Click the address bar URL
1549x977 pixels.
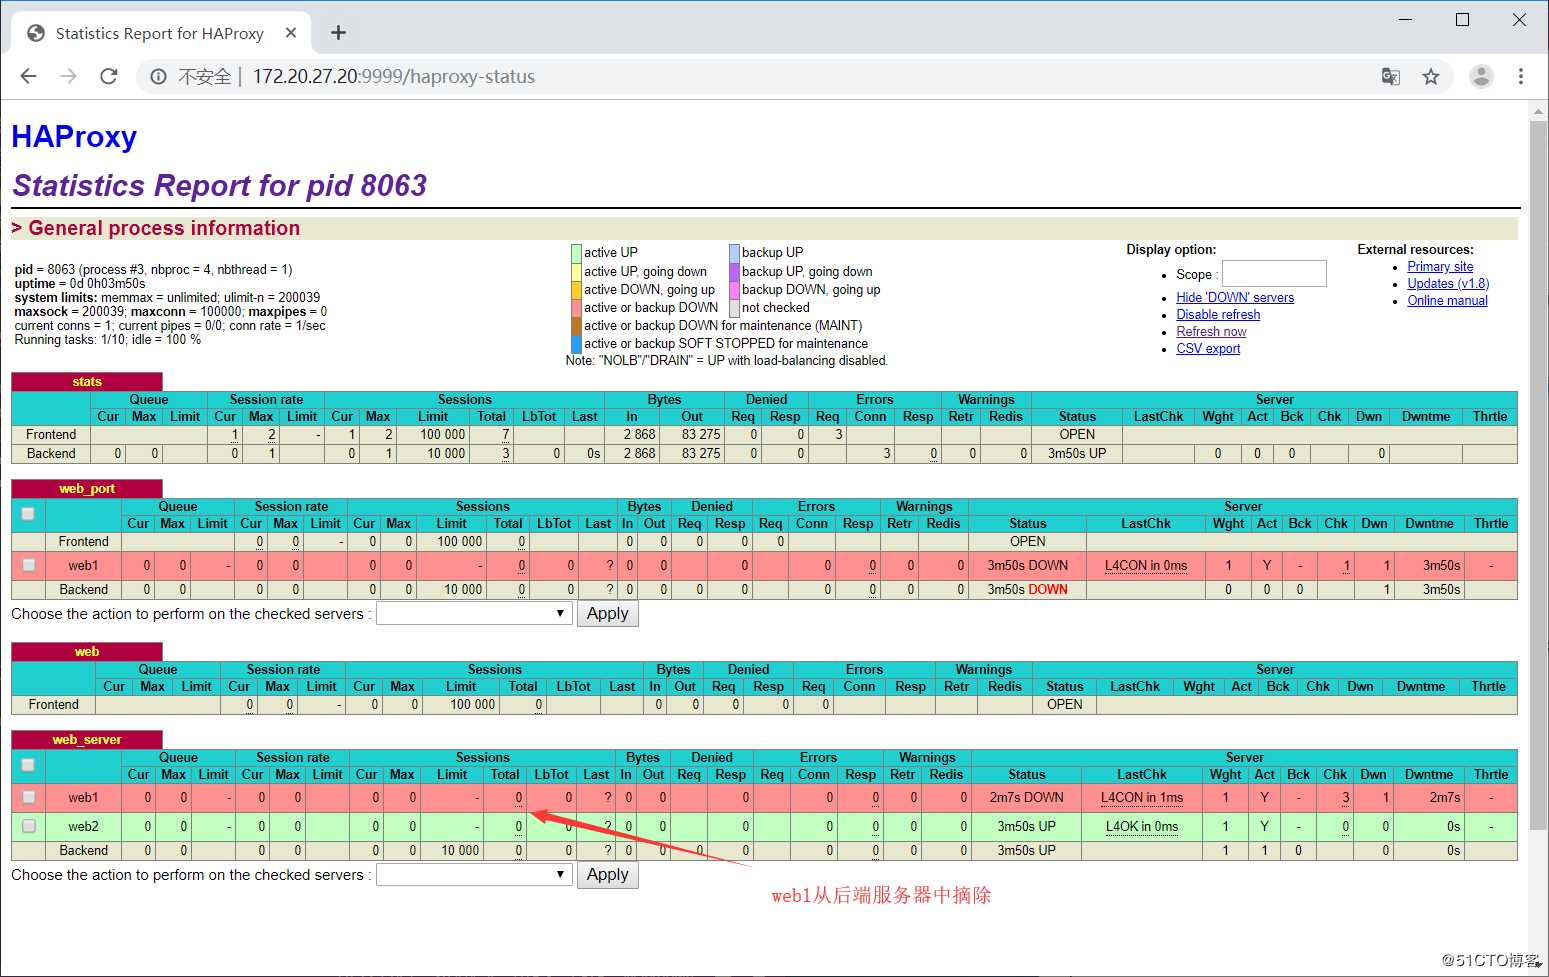394,76
